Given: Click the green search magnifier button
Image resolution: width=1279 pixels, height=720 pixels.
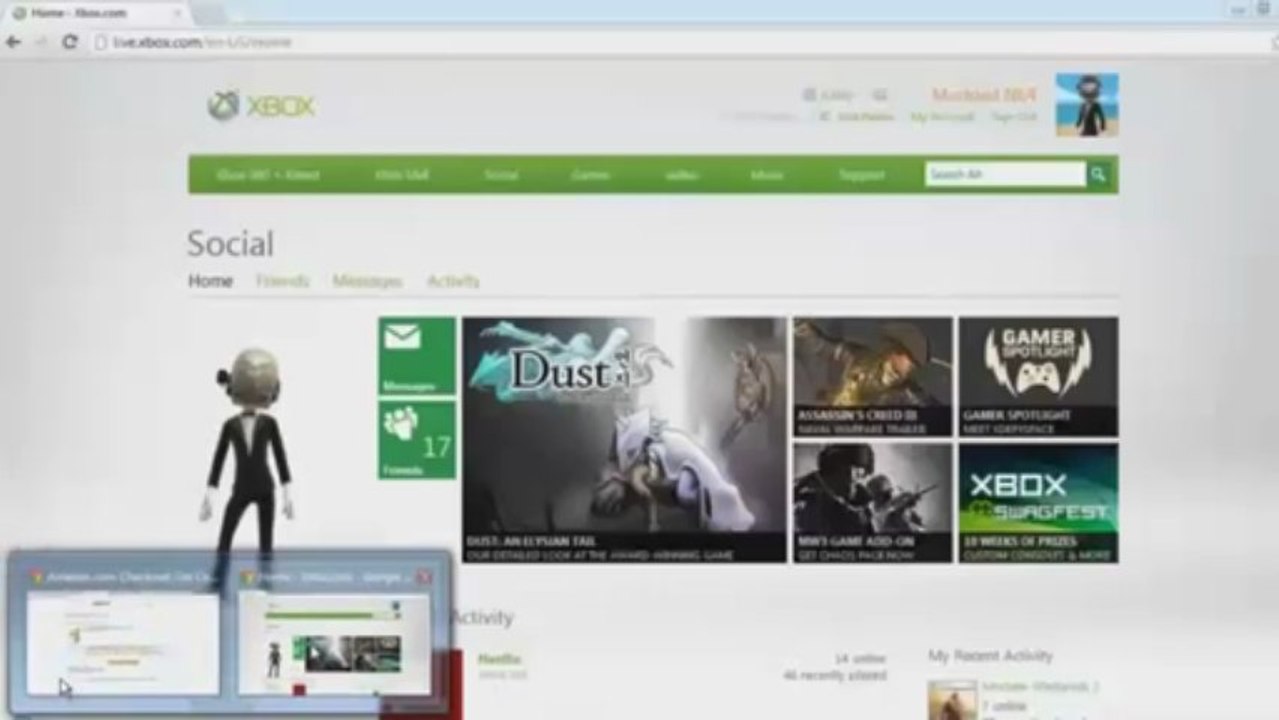Looking at the screenshot, I should tap(1098, 174).
